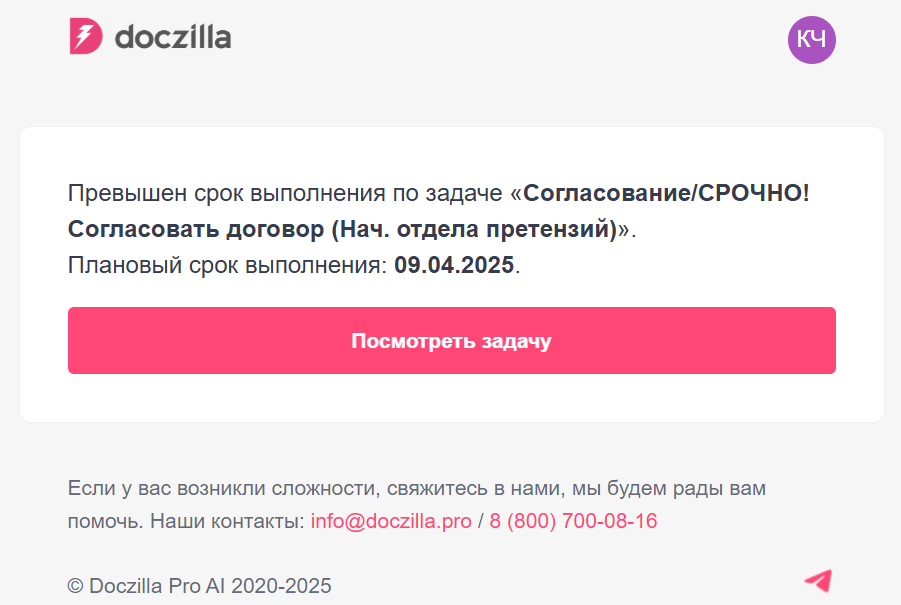Image resolution: width=901 pixels, height=605 pixels.
Task: Open the info@doczilla.pro email link
Action: [x=391, y=521]
